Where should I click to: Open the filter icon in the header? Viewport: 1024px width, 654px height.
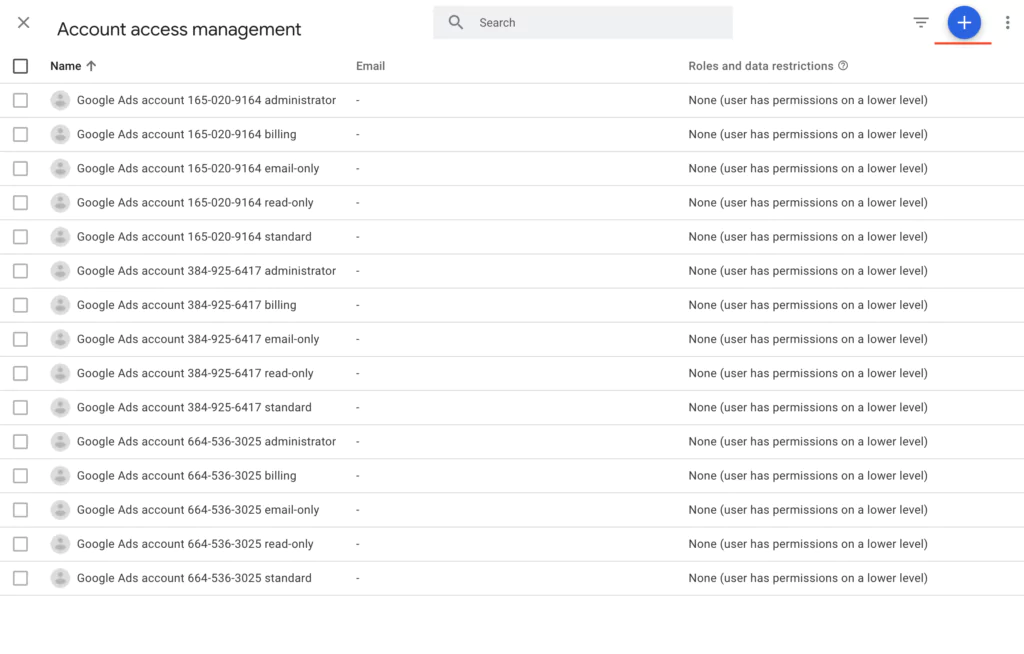click(921, 23)
